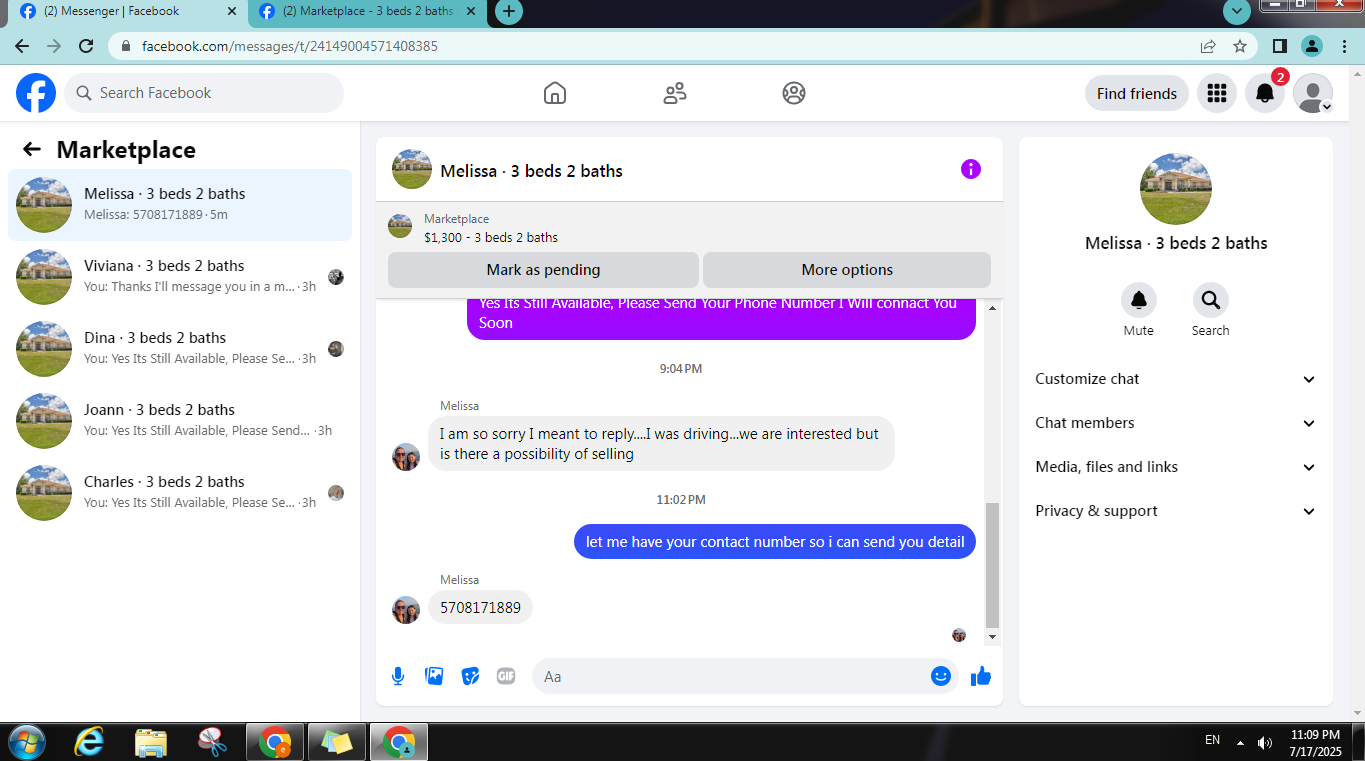Launch Internet Explorer from the taskbar
Image resolution: width=1365 pixels, height=761 pixels.
89,741
